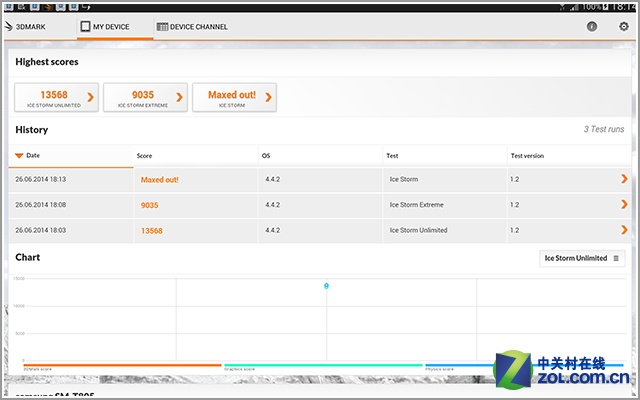Viewport: 640px width, 400px height.
Task: Open the 3DMARK home tab
Action: click(x=25, y=27)
